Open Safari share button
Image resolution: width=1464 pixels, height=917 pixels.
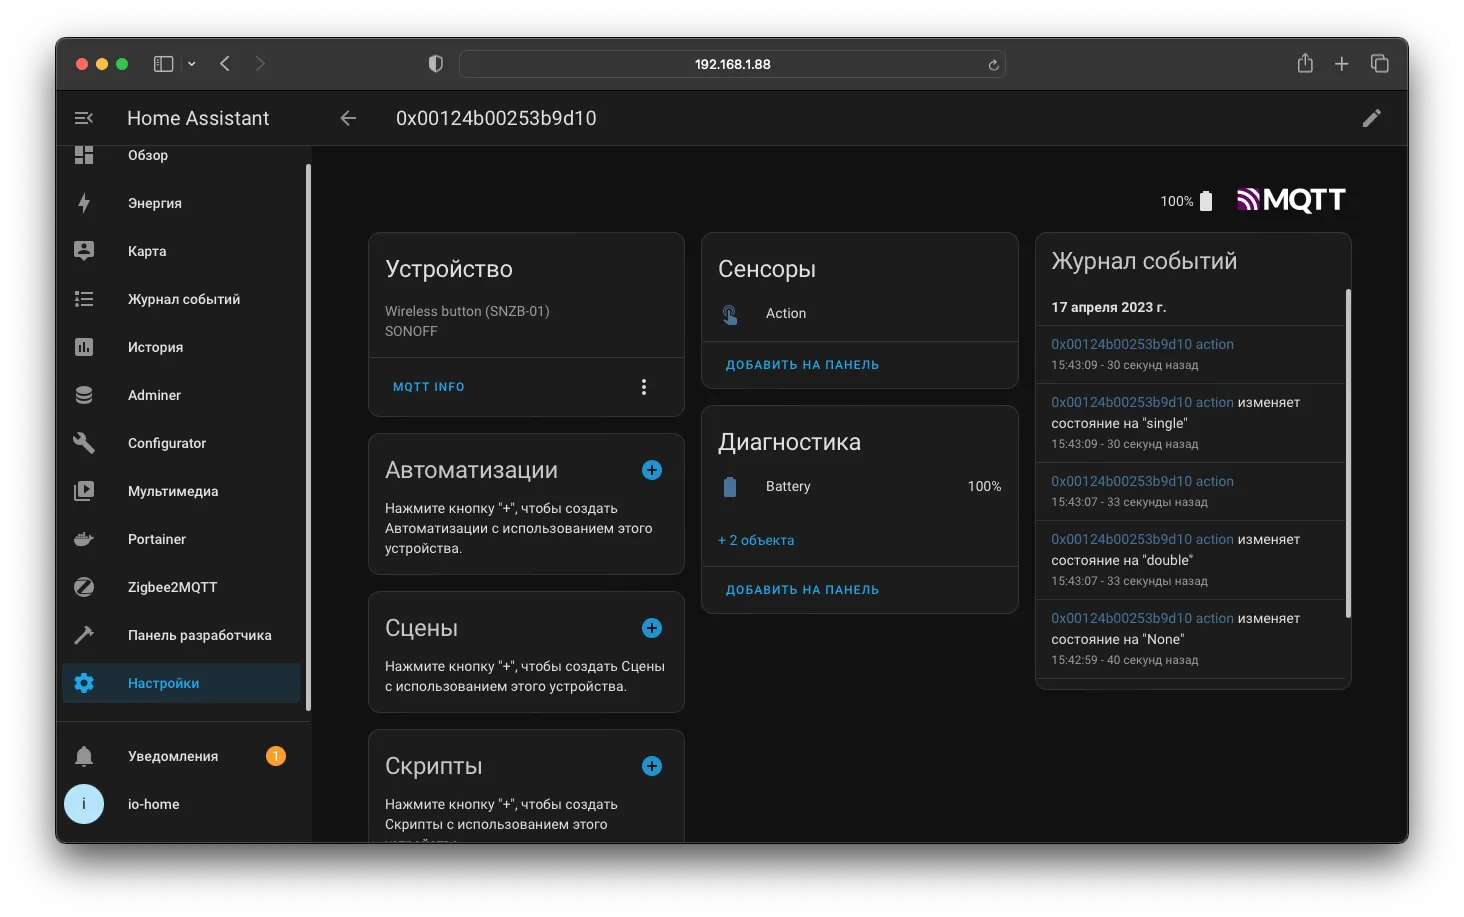pos(1305,63)
